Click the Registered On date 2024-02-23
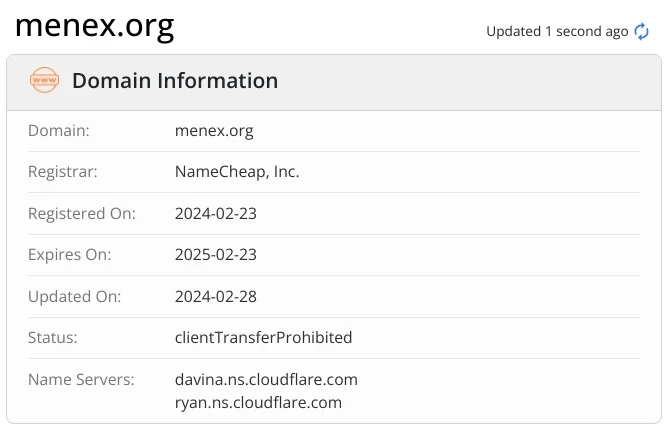The width and height of the screenshot is (671, 428). [216, 214]
